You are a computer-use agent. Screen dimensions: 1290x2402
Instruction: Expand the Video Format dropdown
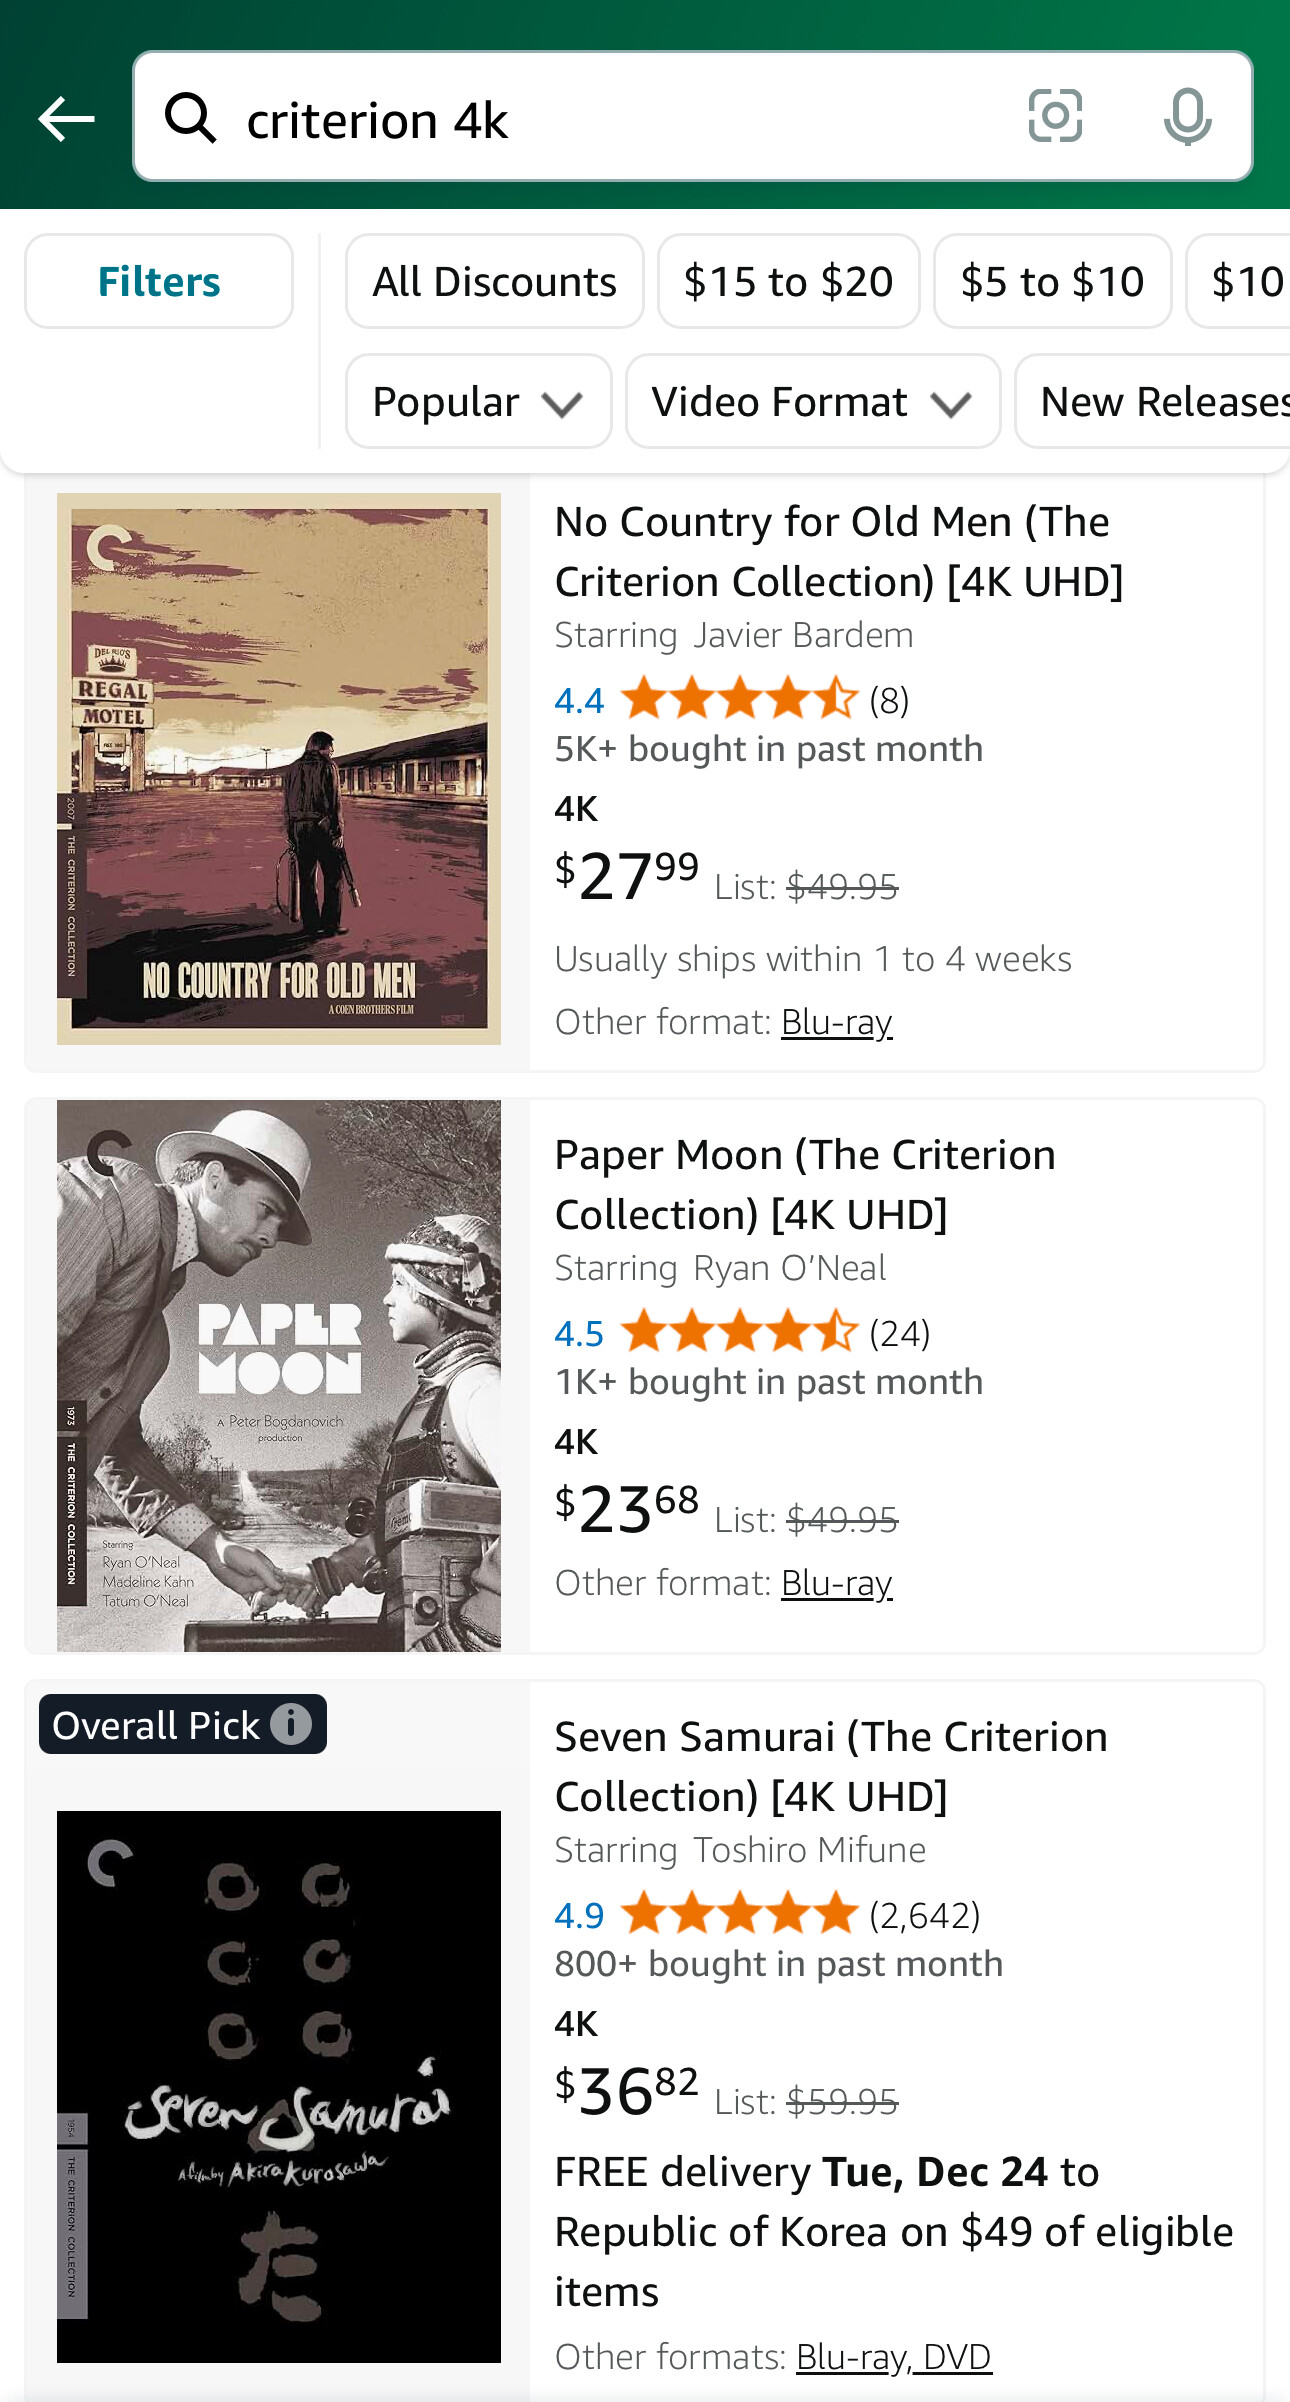click(812, 401)
